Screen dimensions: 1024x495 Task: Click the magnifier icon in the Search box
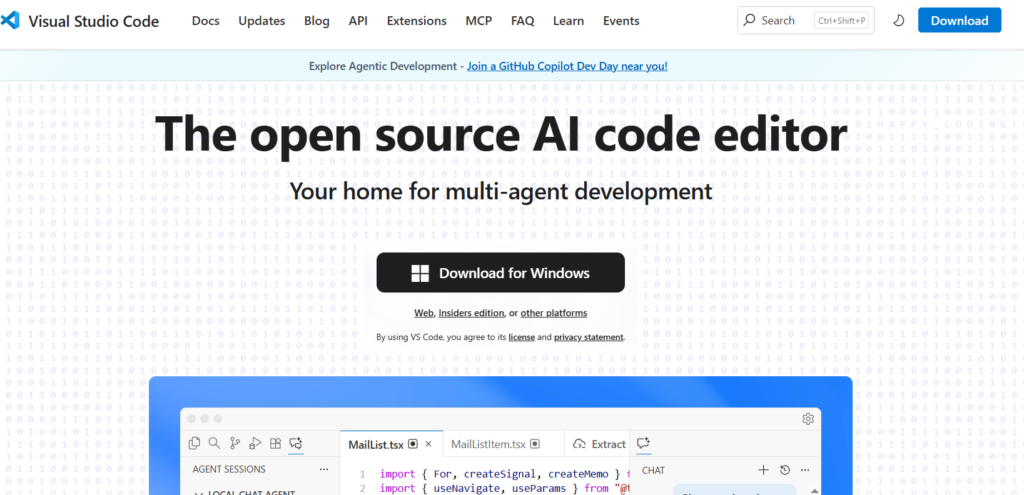[x=750, y=20]
